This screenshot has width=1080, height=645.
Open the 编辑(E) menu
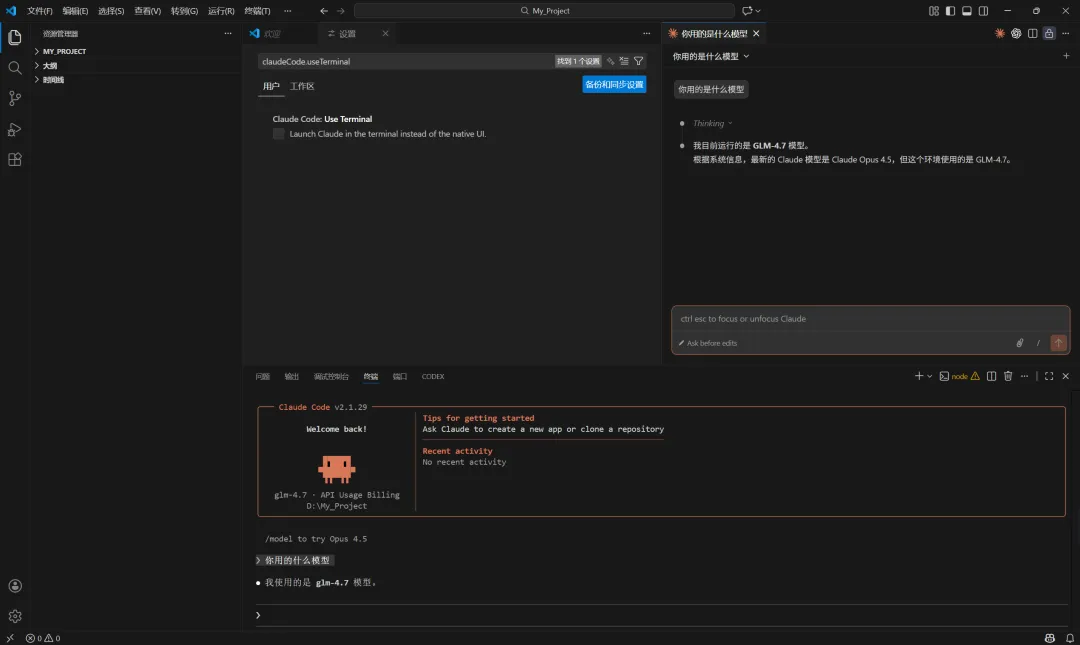pyautogui.click(x=75, y=10)
